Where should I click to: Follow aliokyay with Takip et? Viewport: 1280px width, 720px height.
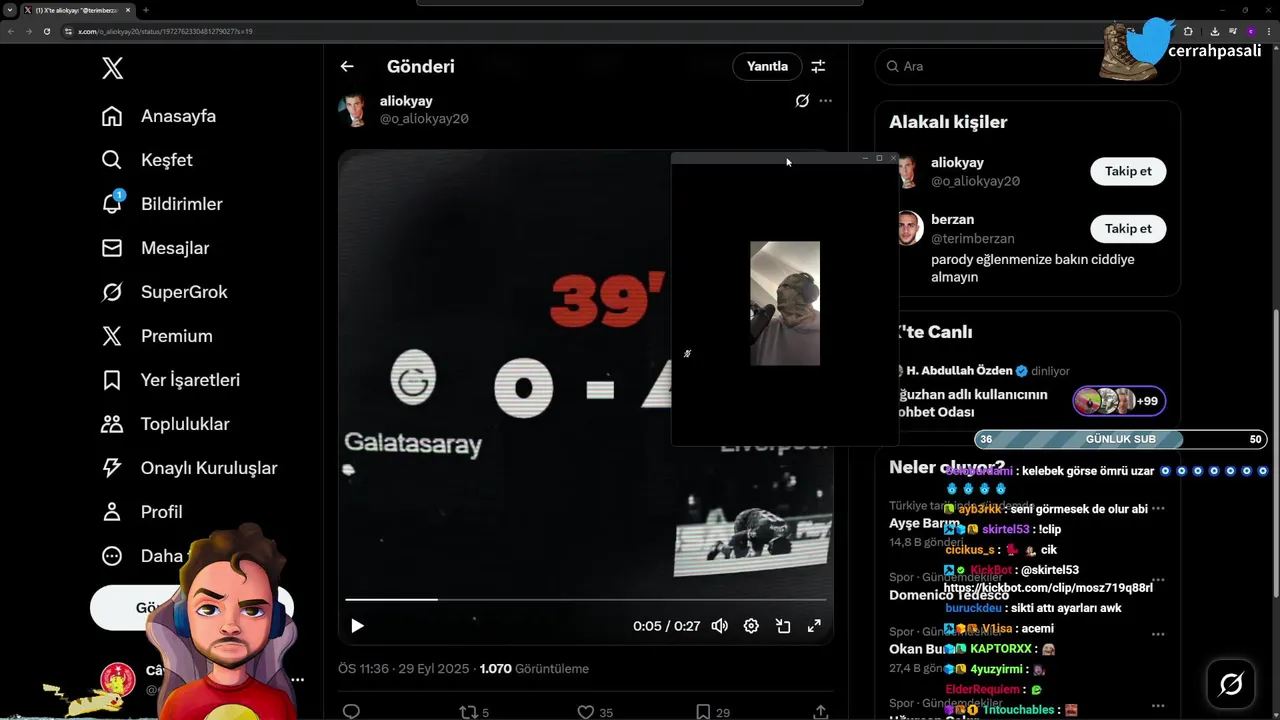[1128, 171]
